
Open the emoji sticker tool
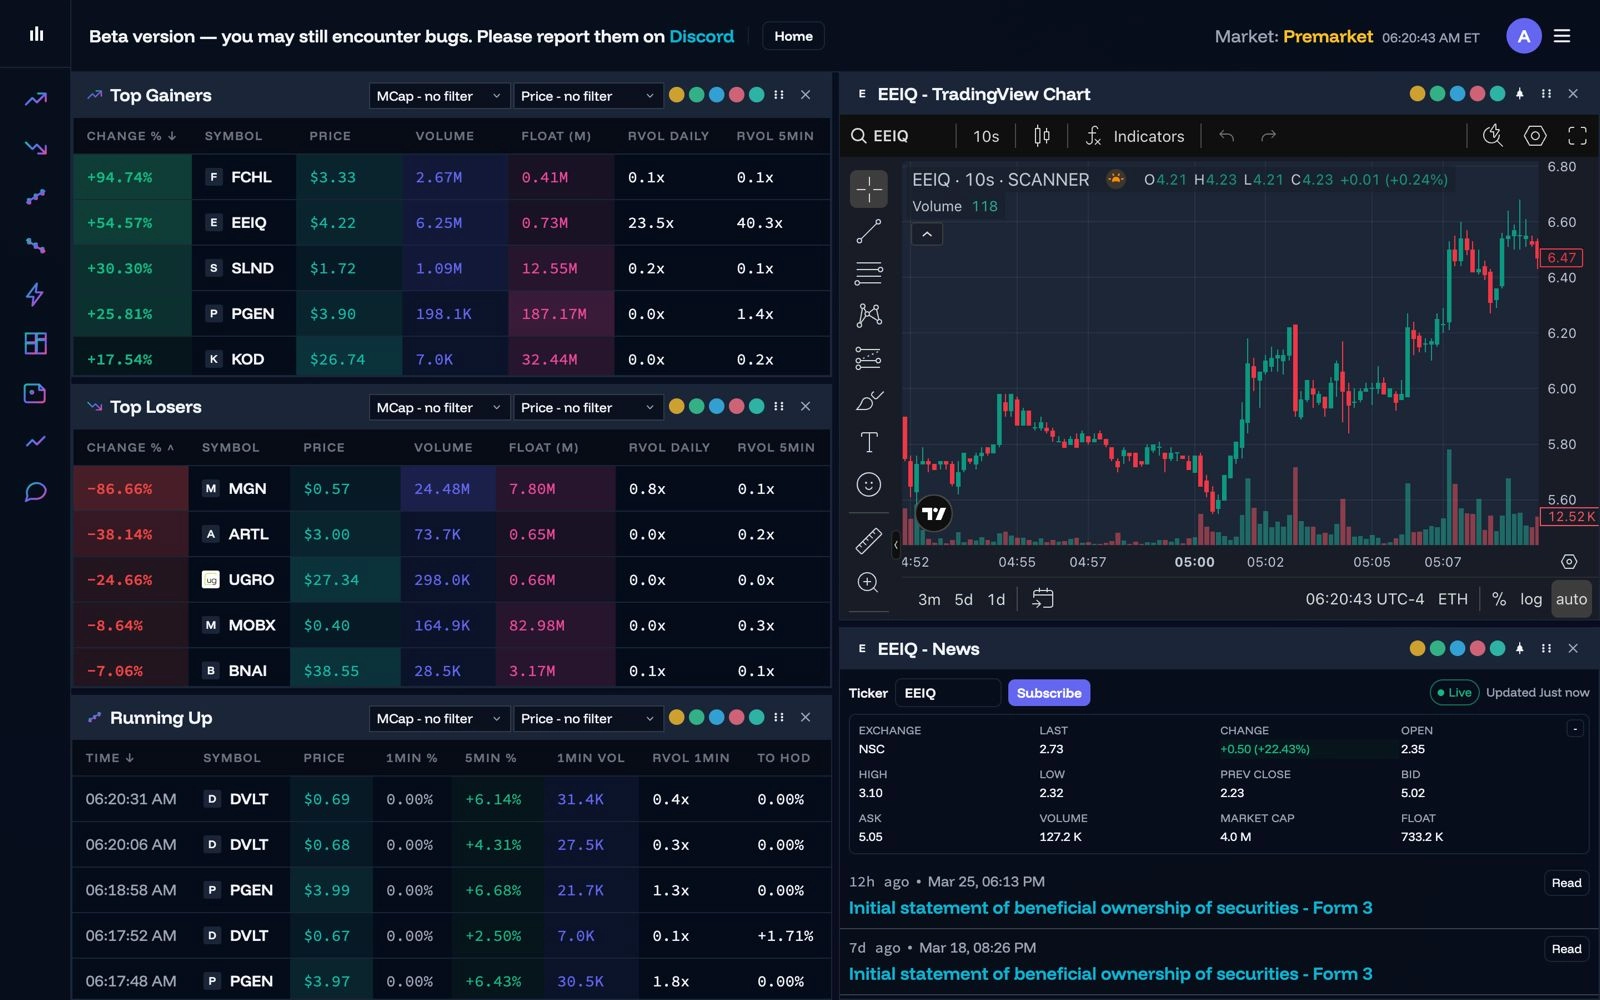(868, 485)
